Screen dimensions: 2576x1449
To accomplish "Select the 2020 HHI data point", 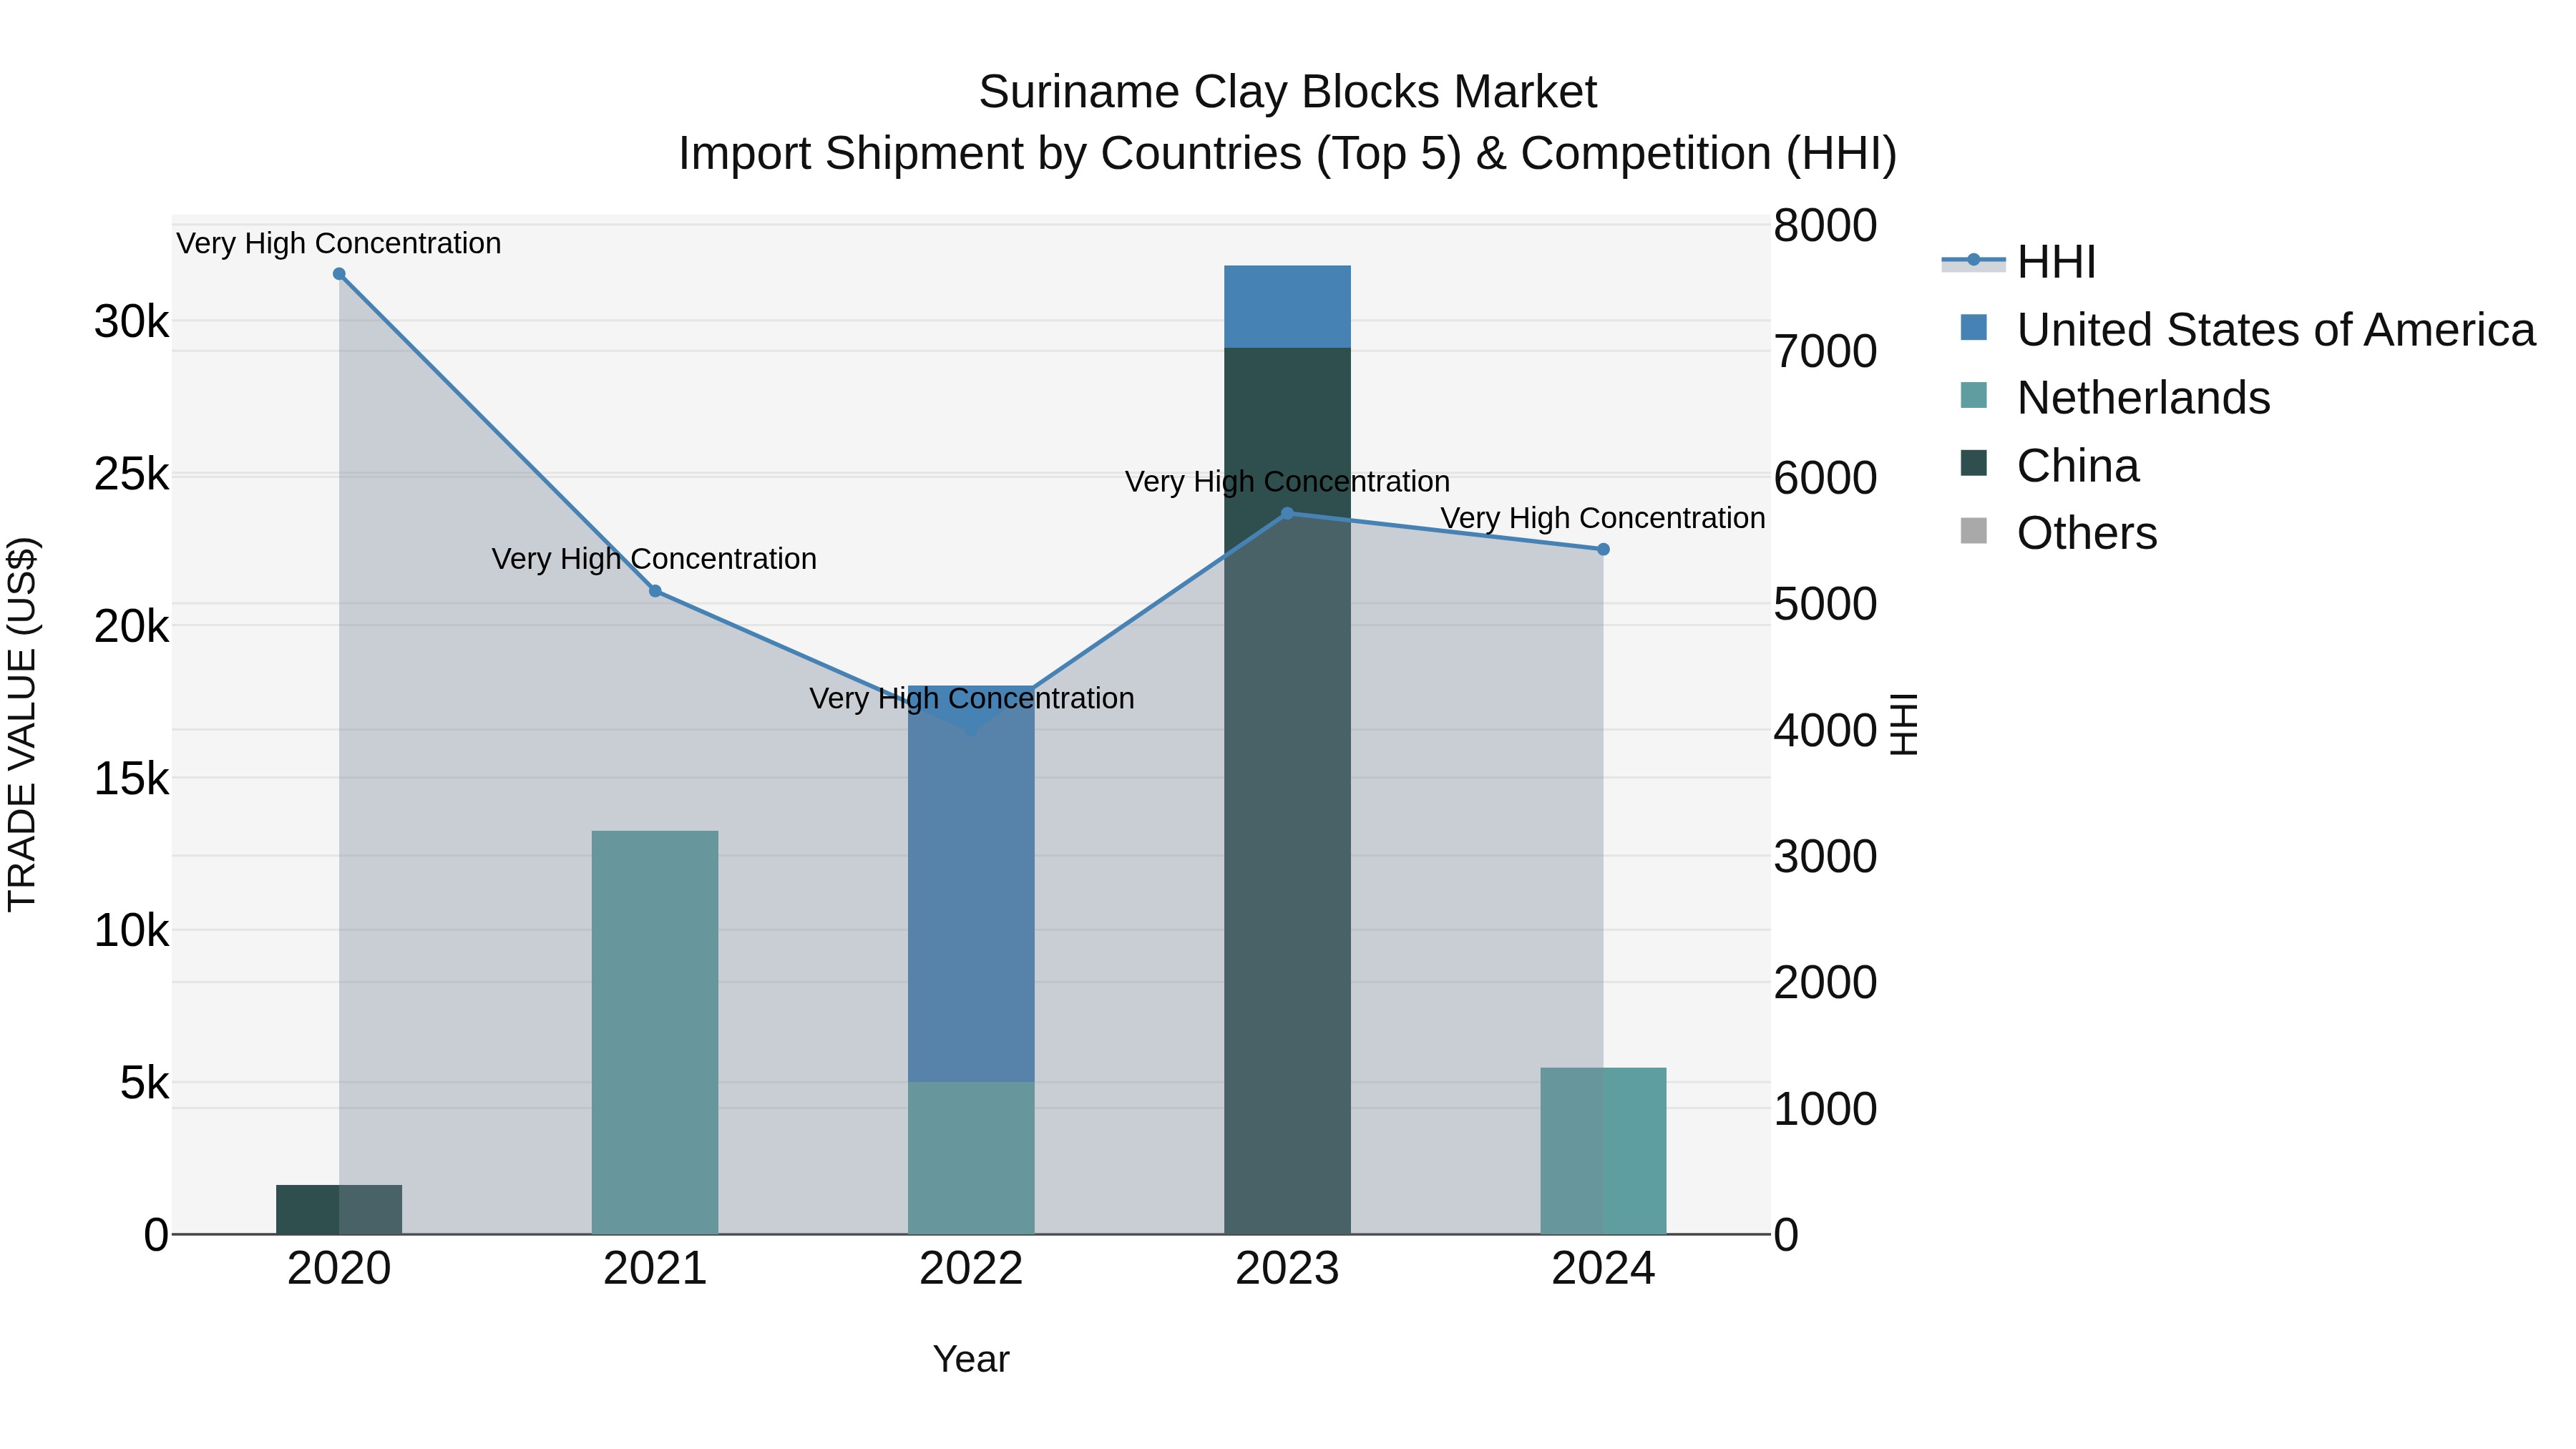I will click(x=339, y=274).
